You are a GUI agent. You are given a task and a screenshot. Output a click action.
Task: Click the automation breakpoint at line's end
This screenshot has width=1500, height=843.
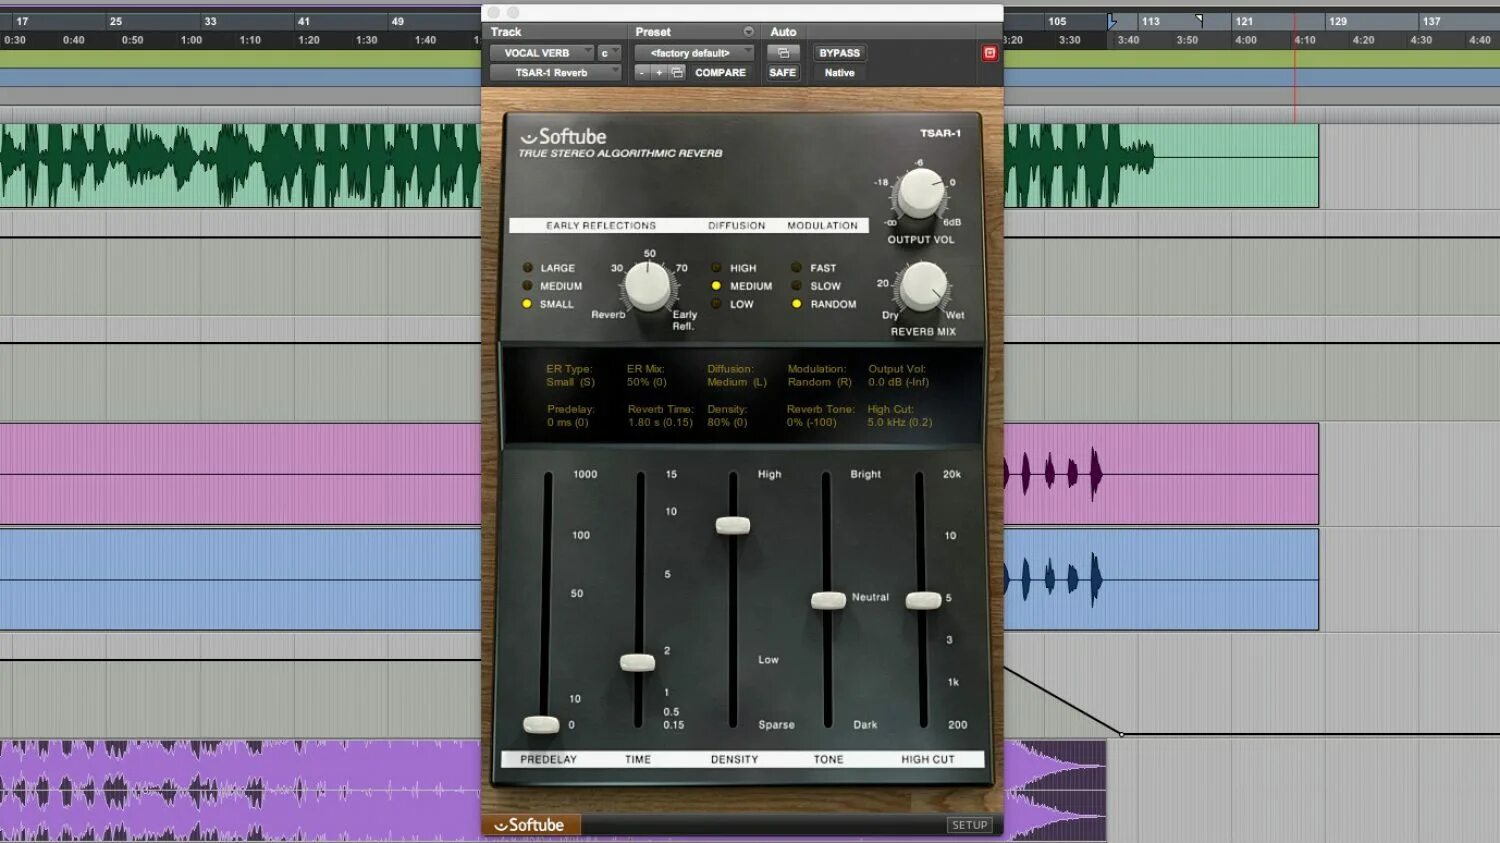click(1121, 734)
